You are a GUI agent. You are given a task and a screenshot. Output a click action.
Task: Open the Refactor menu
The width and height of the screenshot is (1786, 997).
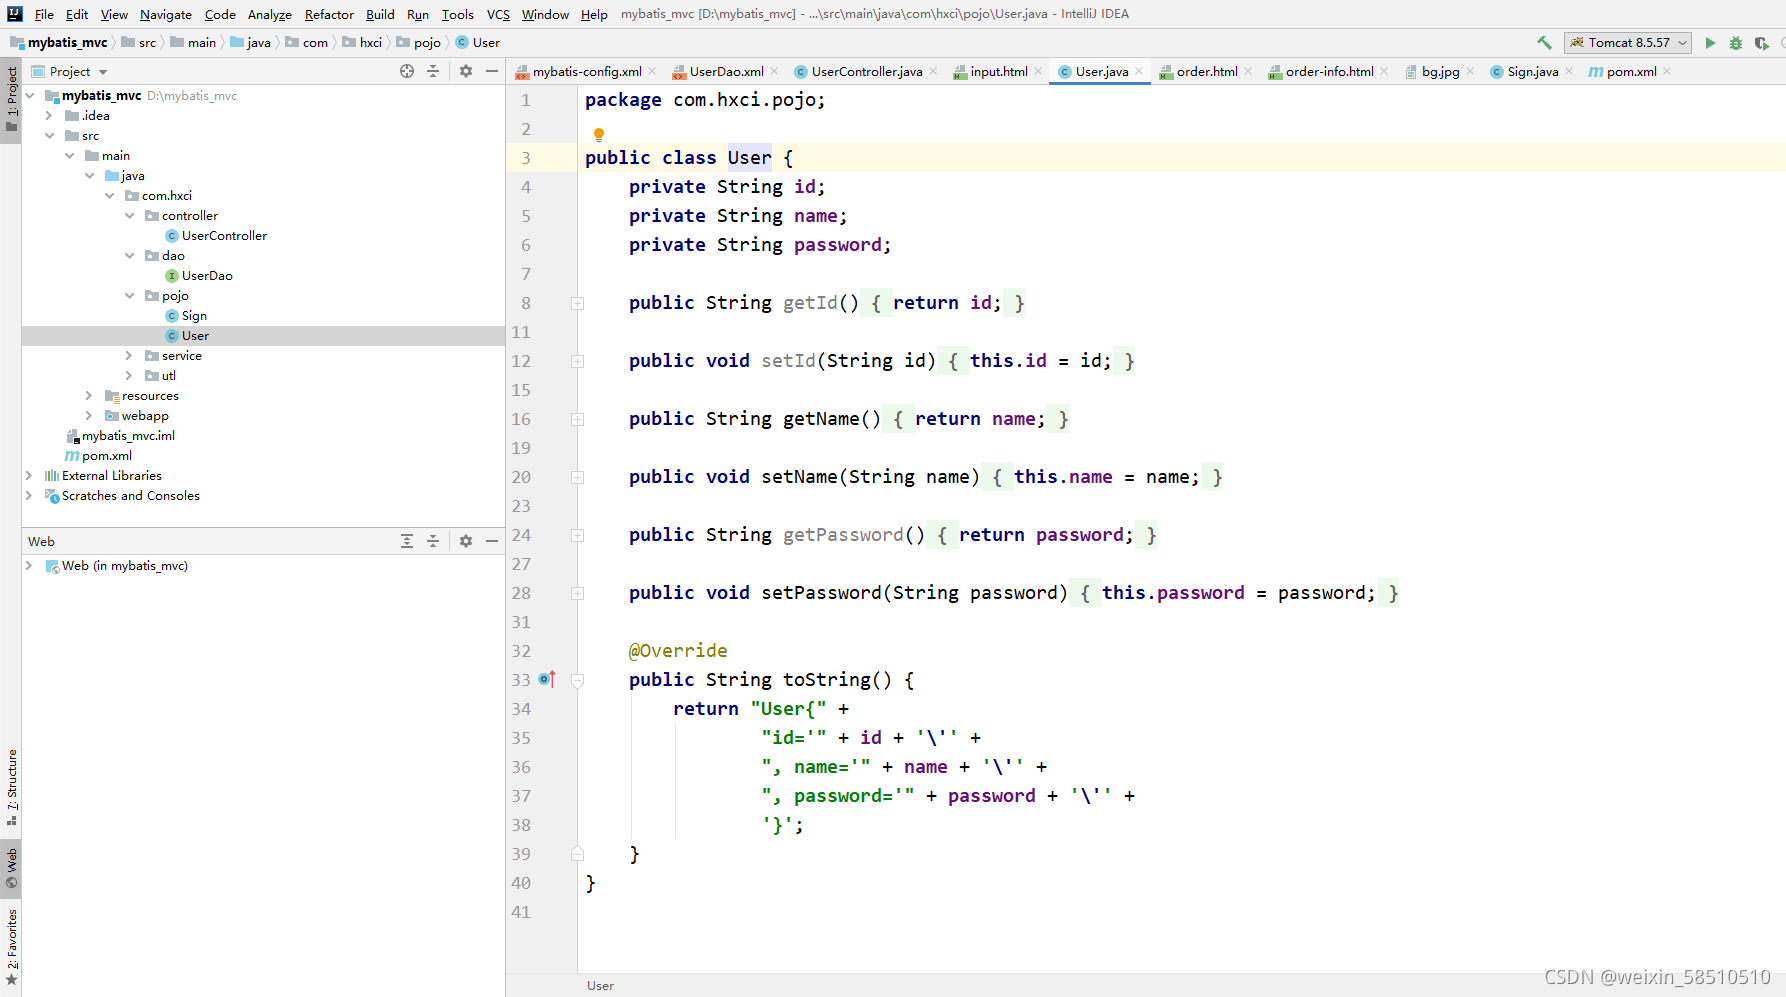pyautogui.click(x=329, y=14)
